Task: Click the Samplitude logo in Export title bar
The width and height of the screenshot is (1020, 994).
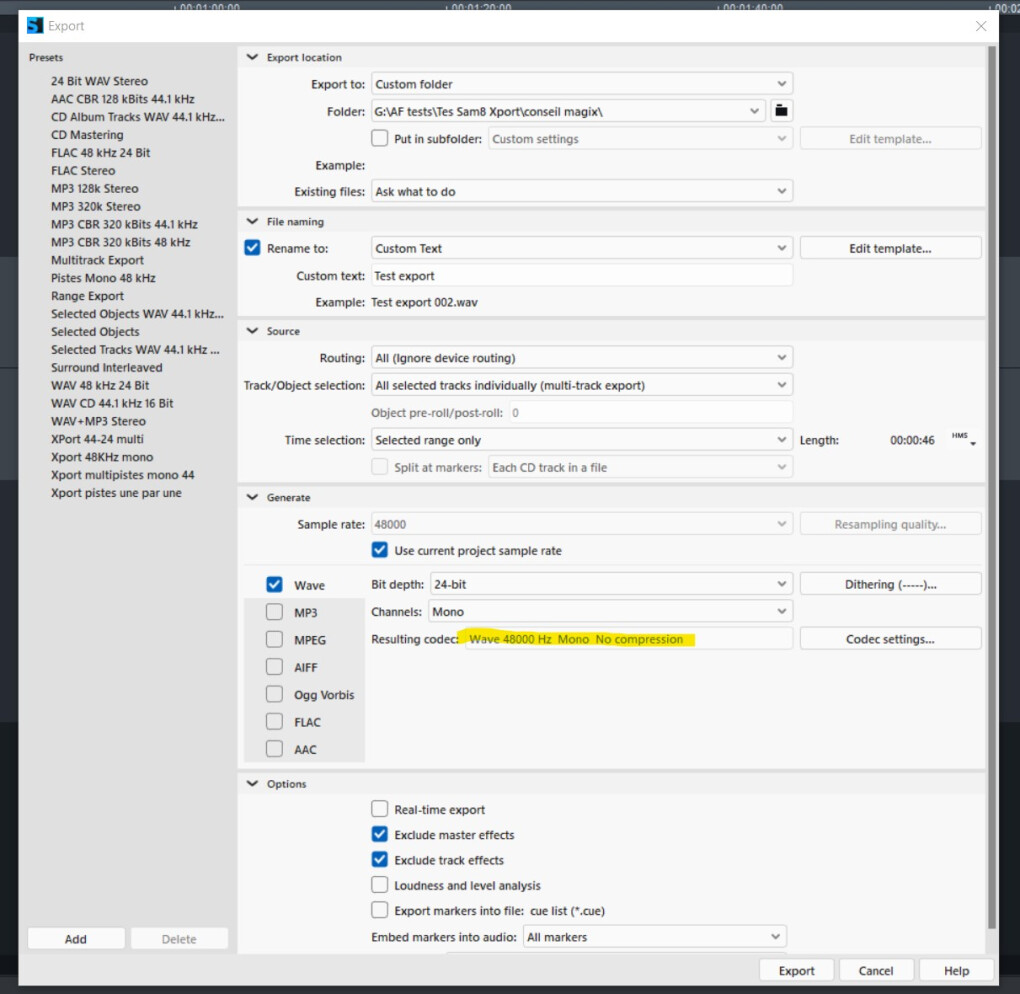Action: click(34, 26)
